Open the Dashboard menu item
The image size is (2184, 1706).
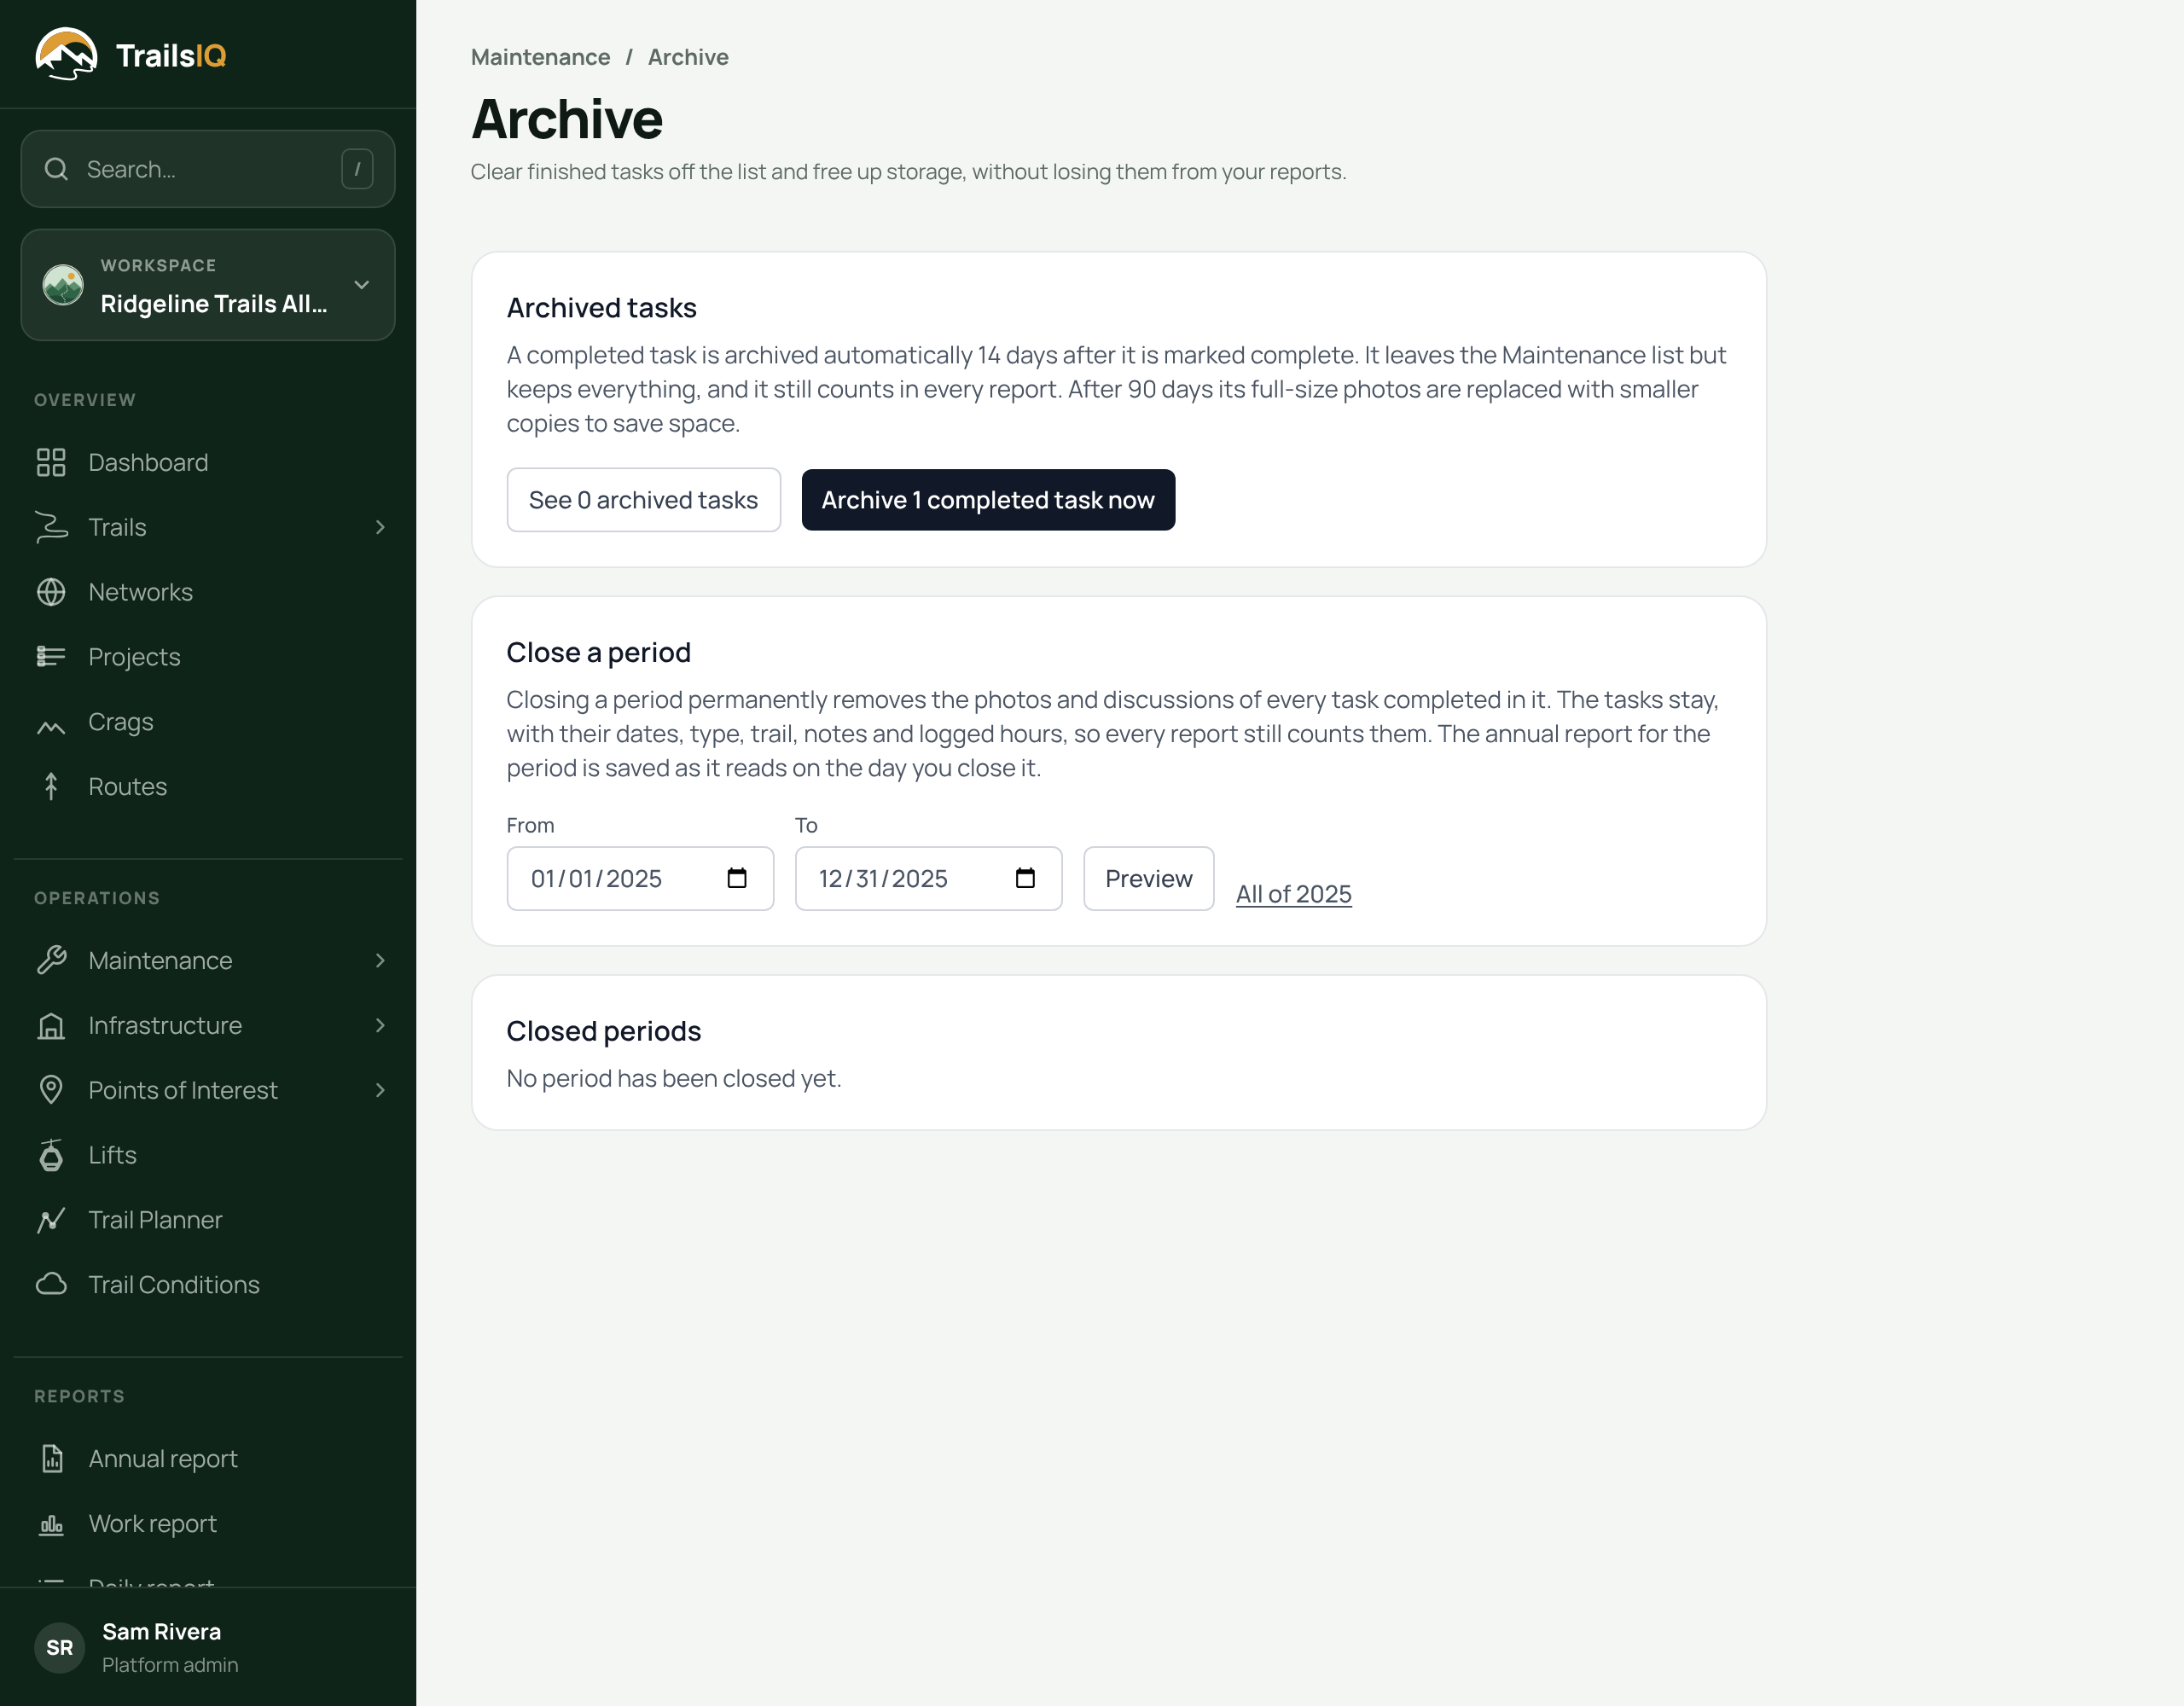pyautogui.click(x=208, y=462)
